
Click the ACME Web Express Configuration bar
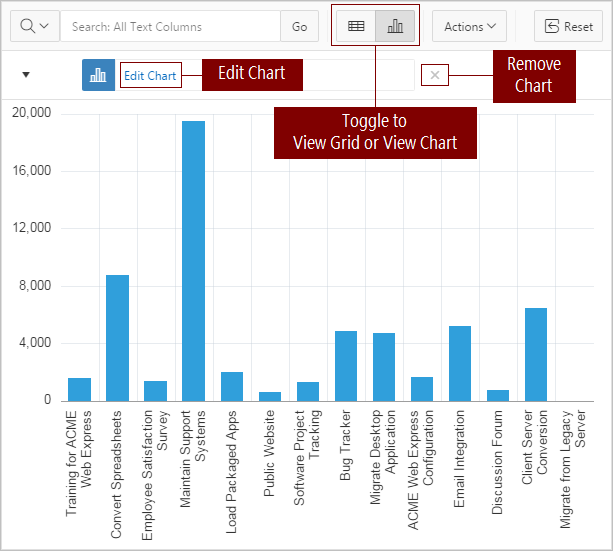(422, 389)
